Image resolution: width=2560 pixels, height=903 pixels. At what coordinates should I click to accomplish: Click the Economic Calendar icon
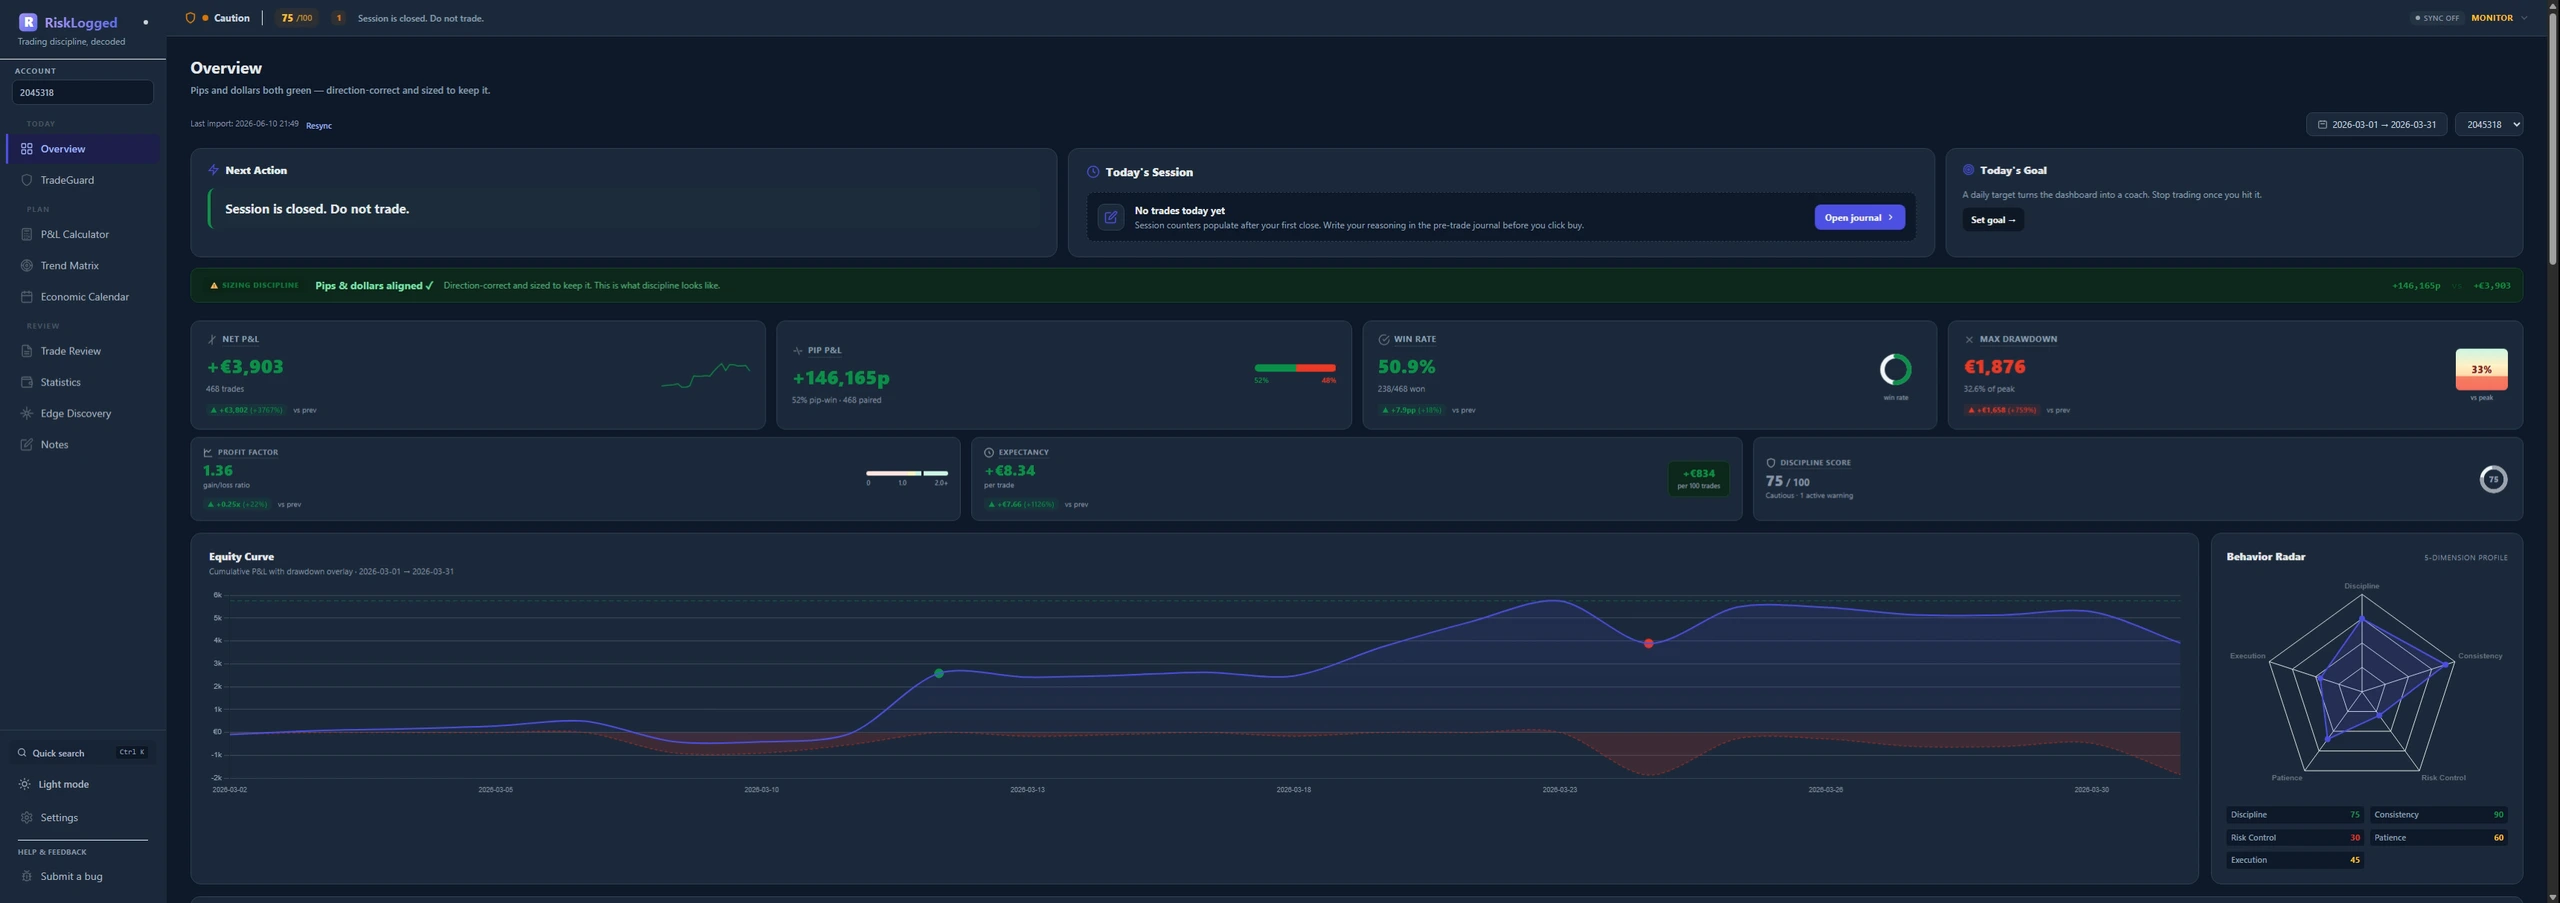[27, 297]
